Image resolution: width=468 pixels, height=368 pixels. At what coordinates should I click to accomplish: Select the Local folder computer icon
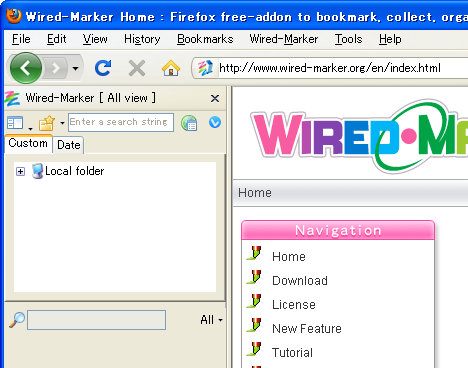click(x=37, y=171)
